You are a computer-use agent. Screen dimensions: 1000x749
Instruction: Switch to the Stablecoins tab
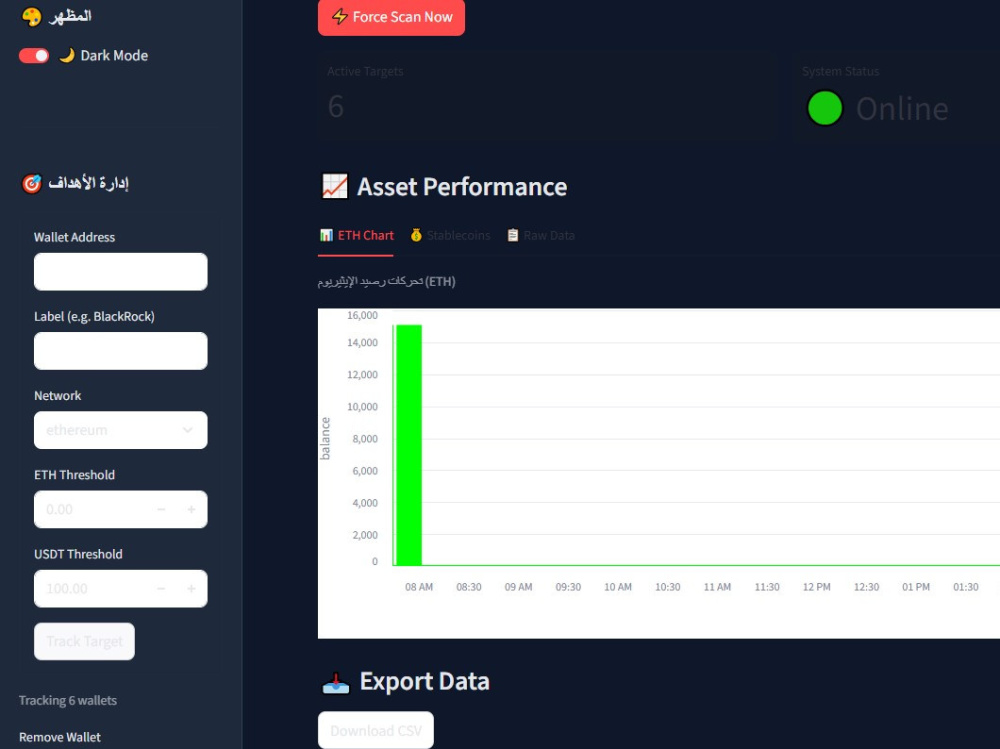450,235
